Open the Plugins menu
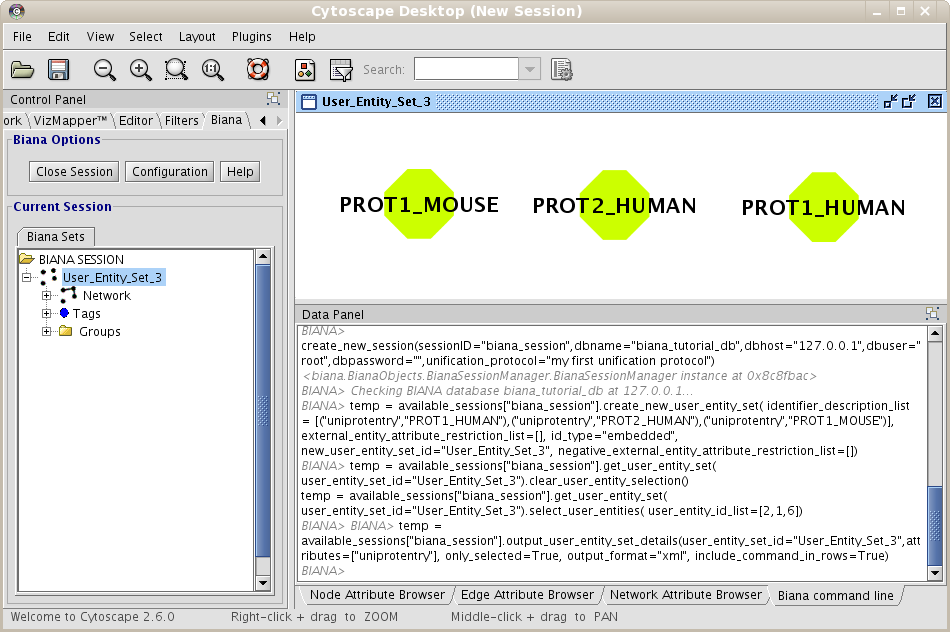The image size is (950, 632). tap(252, 37)
